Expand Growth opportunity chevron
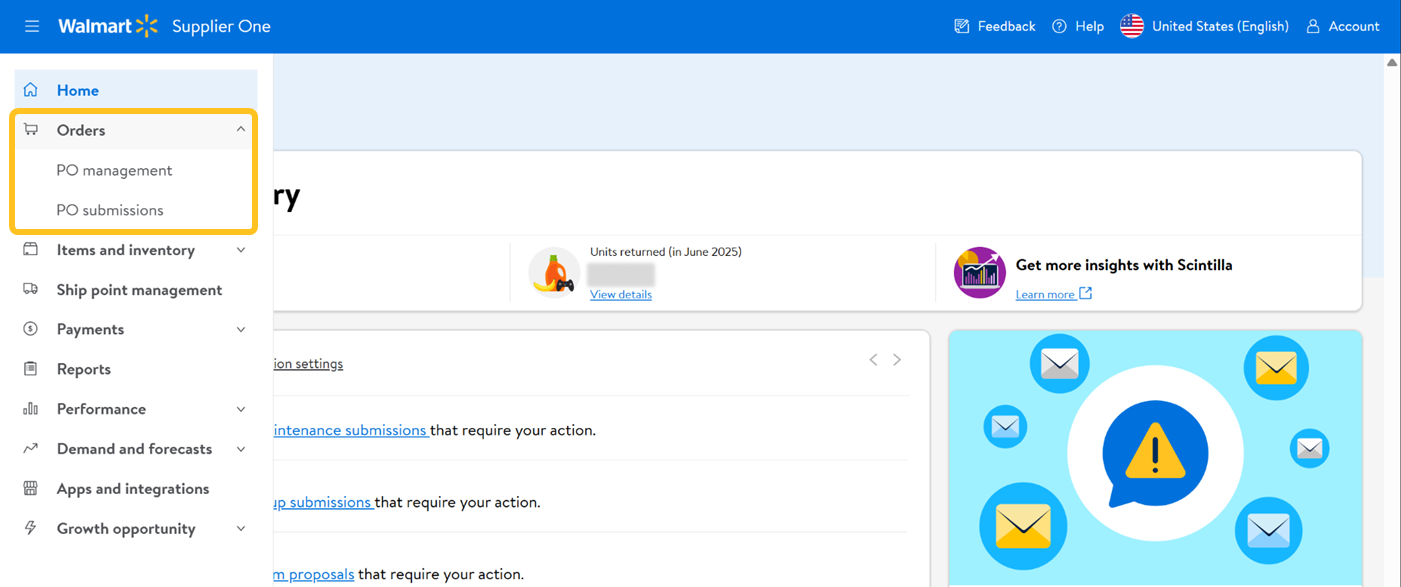 241,528
